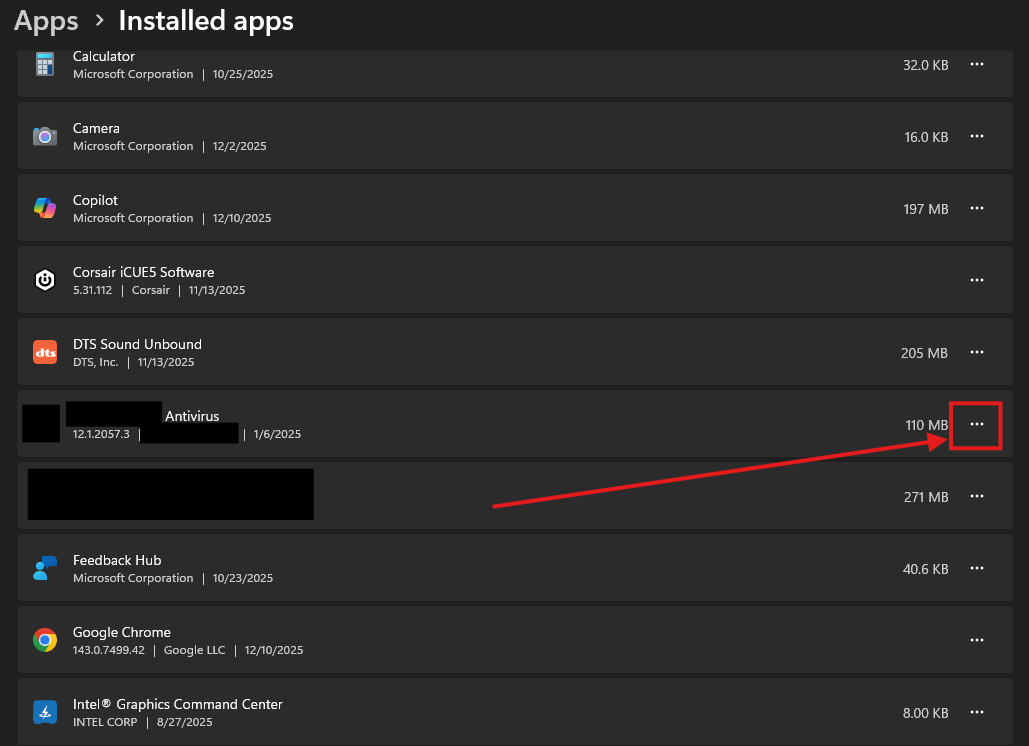Image resolution: width=1029 pixels, height=746 pixels.
Task: Click the Feedback Hub icon
Action: [x=45, y=569]
